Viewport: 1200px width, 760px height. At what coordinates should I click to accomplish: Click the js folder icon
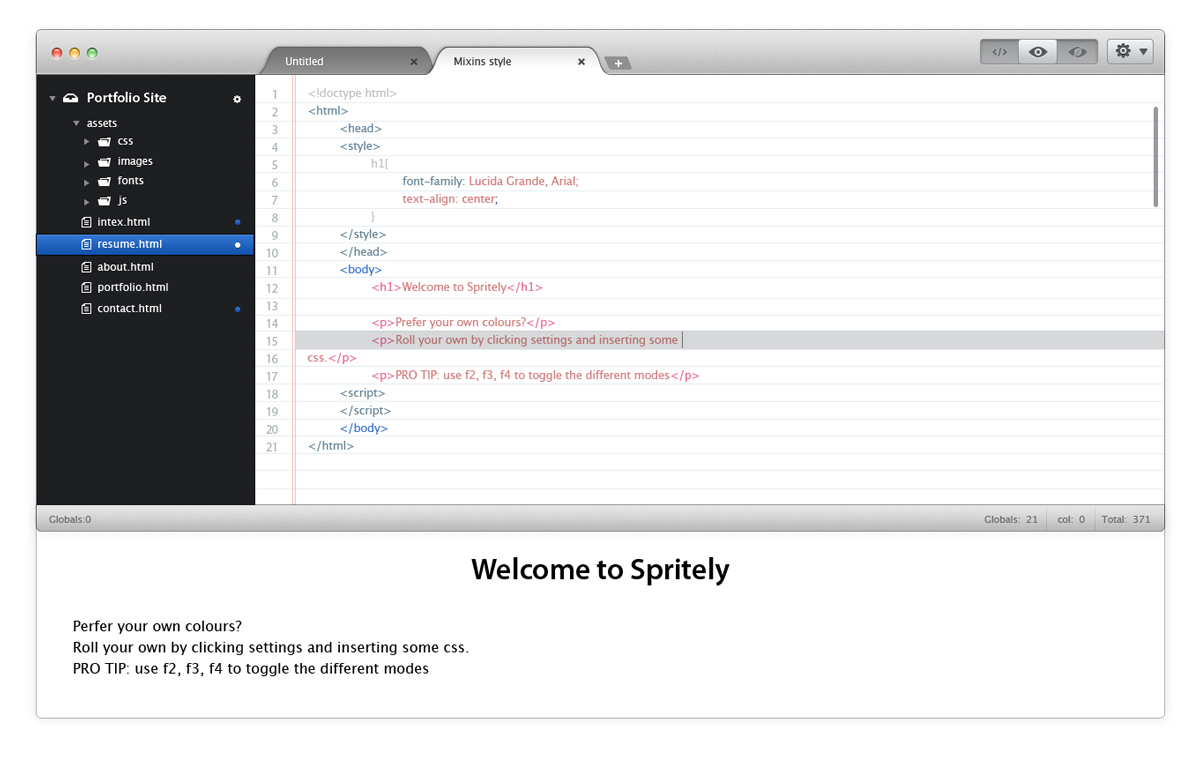[x=104, y=201]
